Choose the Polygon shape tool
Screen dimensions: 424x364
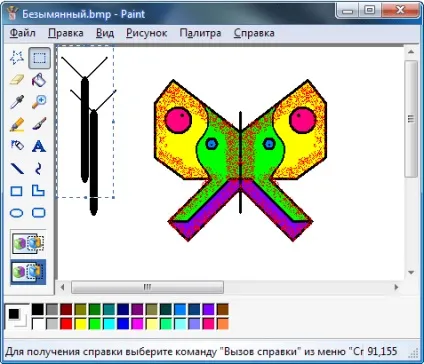(39, 191)
